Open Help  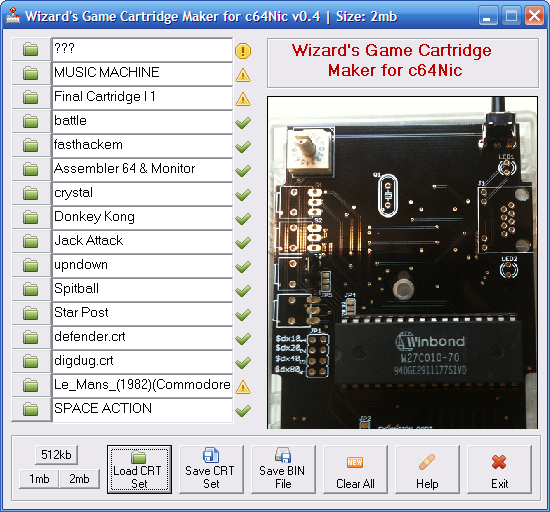427,470
